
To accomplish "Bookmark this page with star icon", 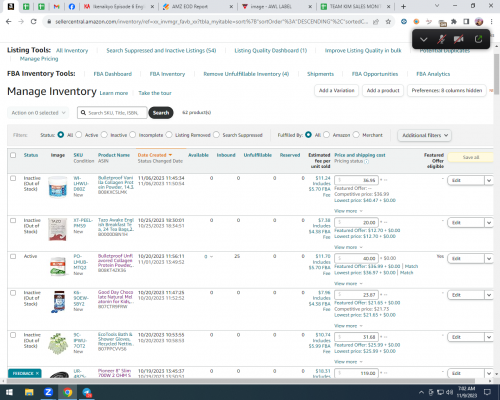I will point(388,22).
